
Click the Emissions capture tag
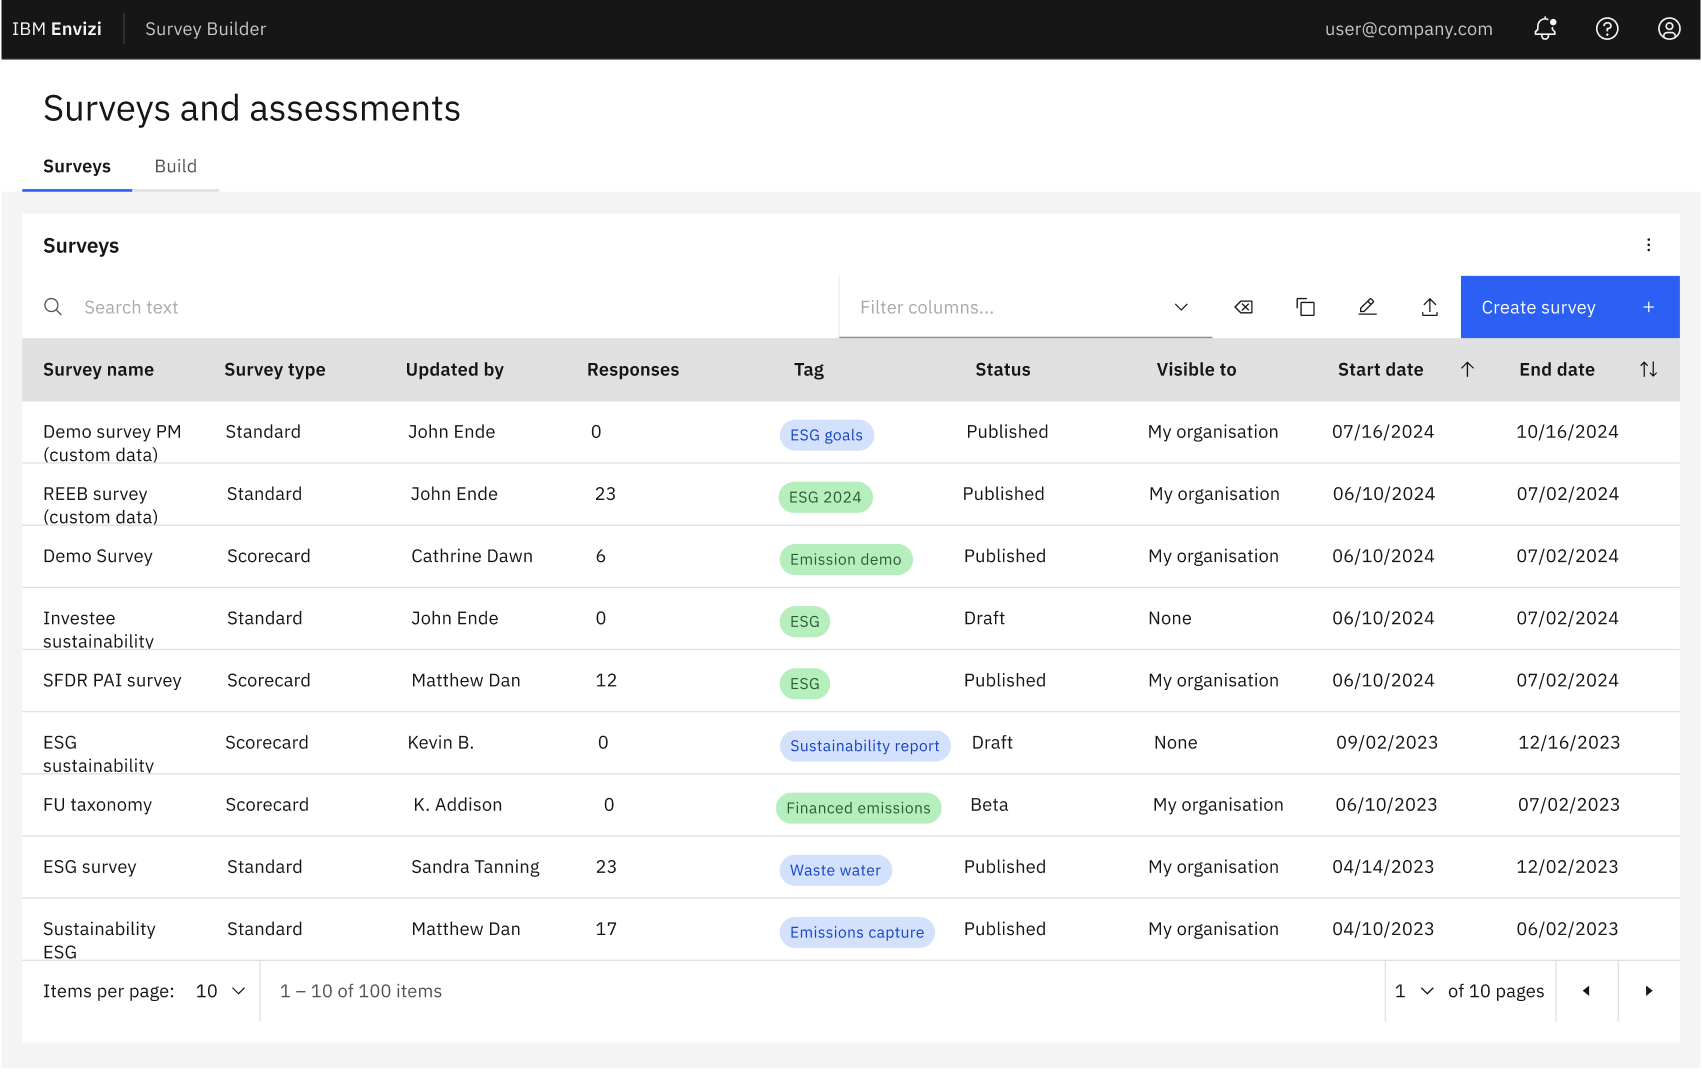856,931
